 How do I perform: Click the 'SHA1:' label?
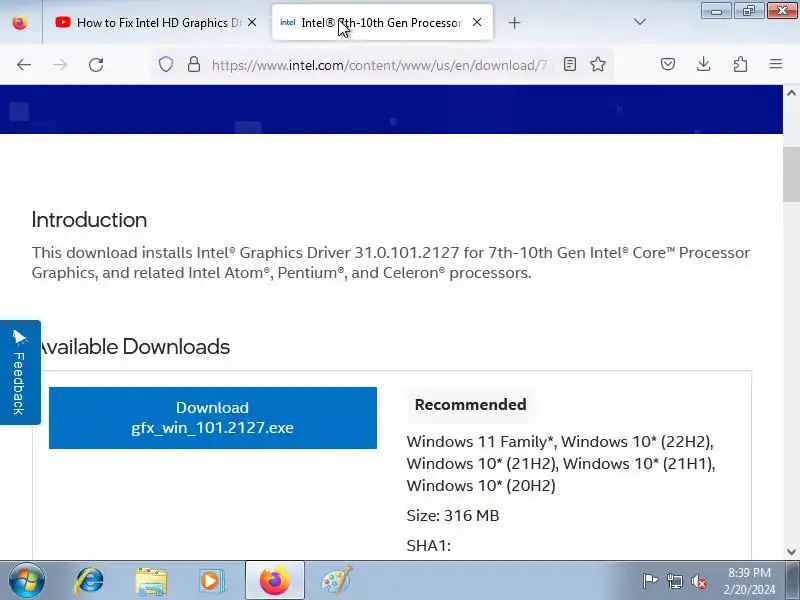pos(429,546)
